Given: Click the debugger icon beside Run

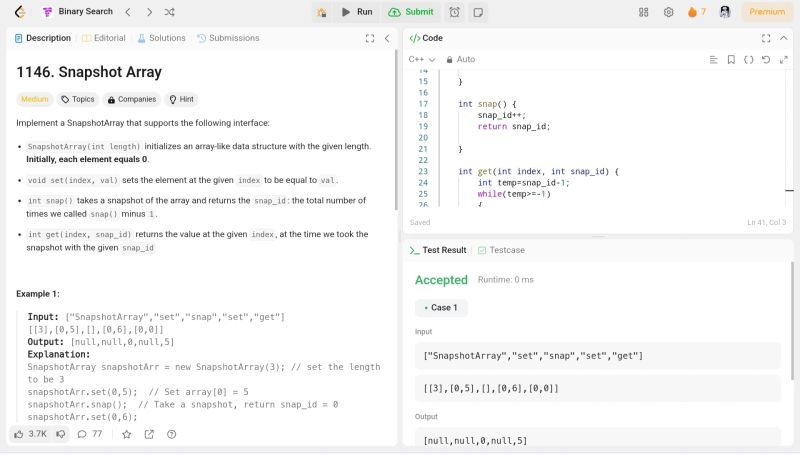Looking at the screenshot, I should (x=321, y=12).
